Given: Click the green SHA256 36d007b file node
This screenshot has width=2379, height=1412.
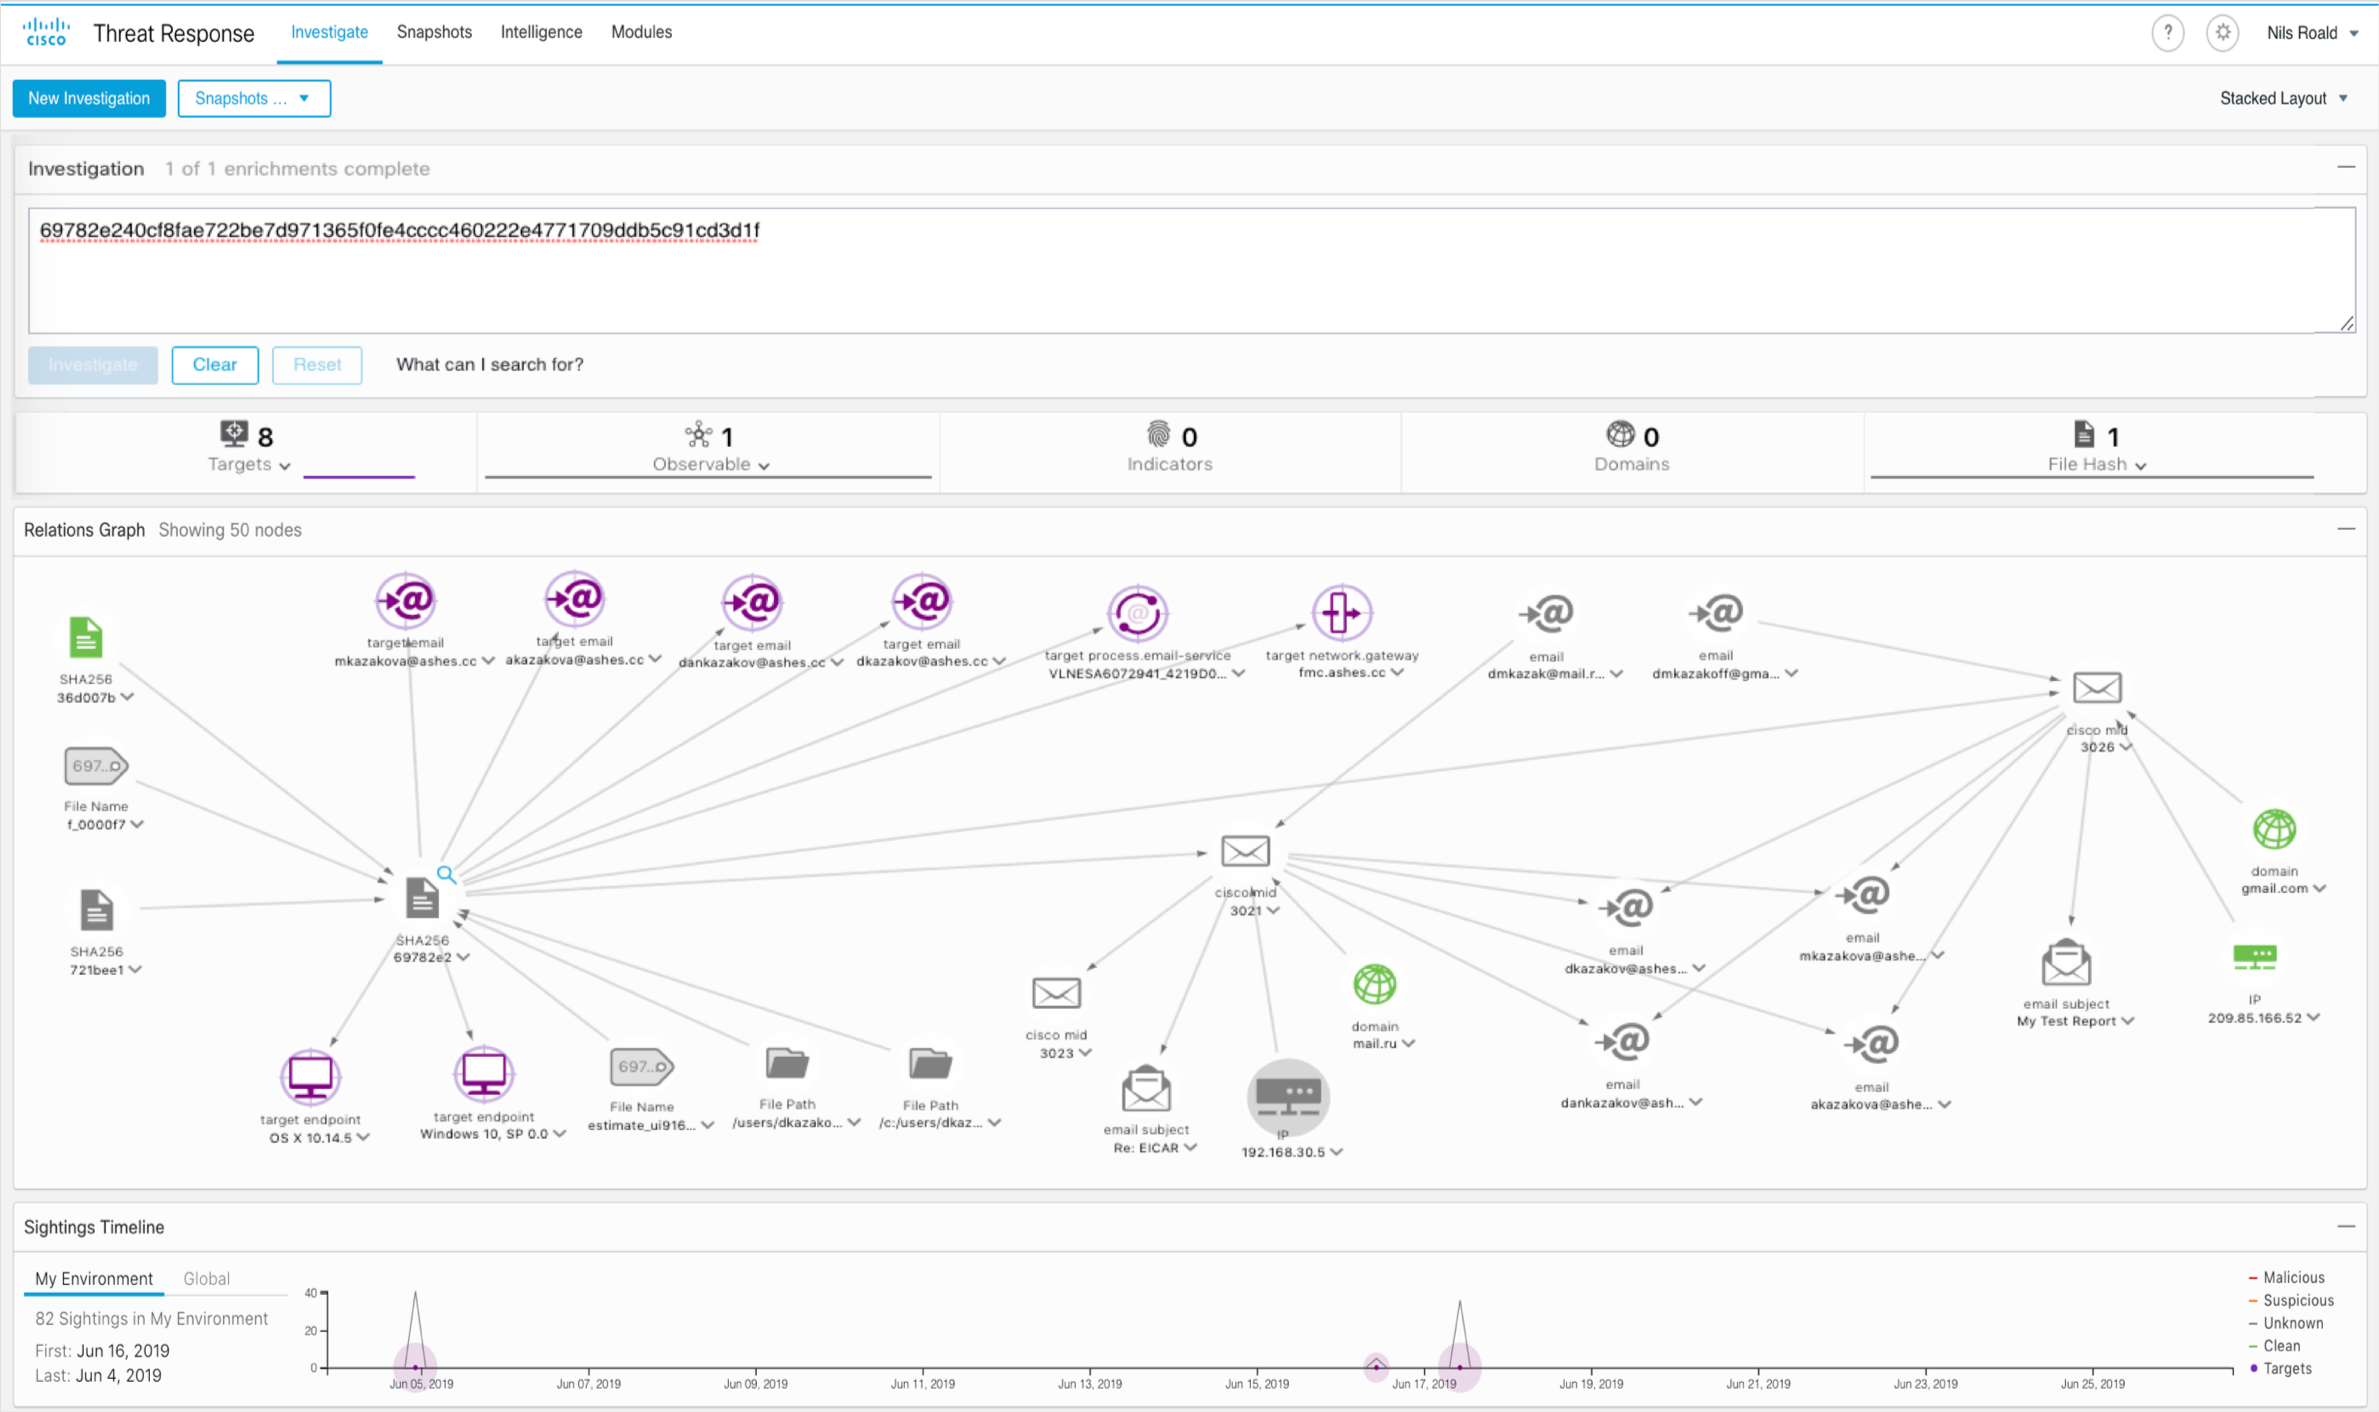Looking at the screenshot, I should tap(86, 638).
